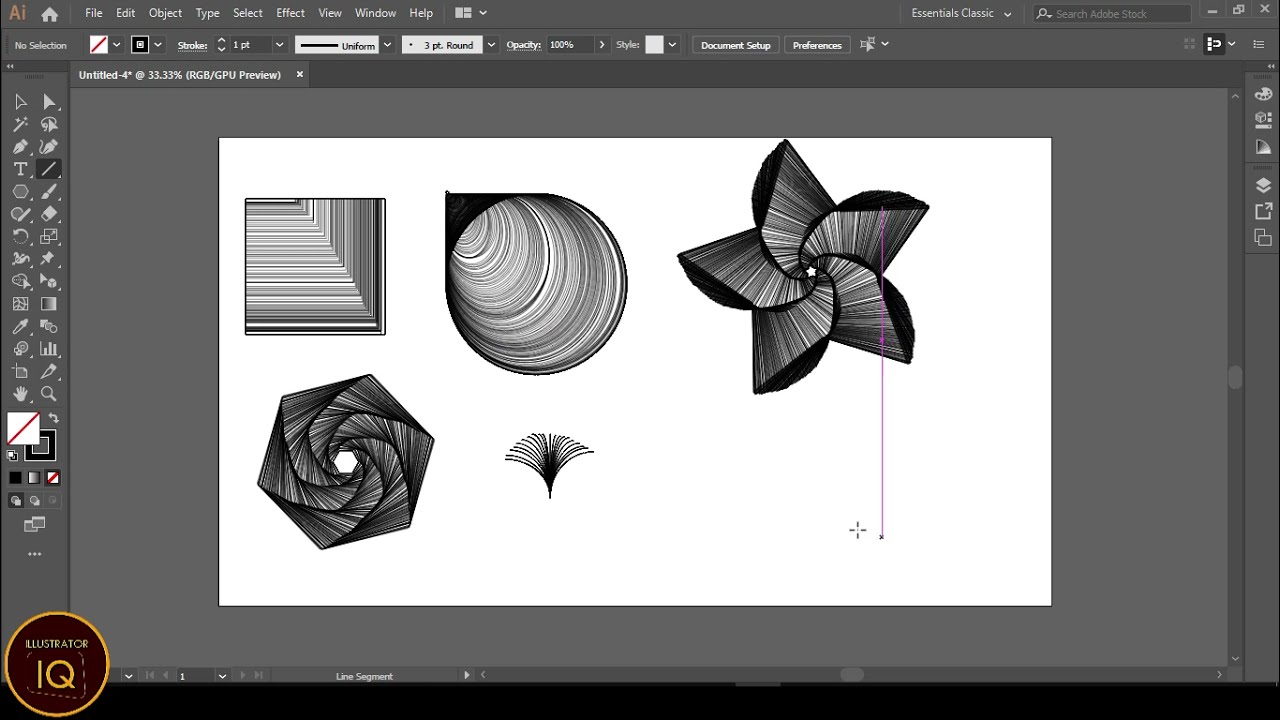
Task: Set paint mode to solid Color
Action: [15, 478]
